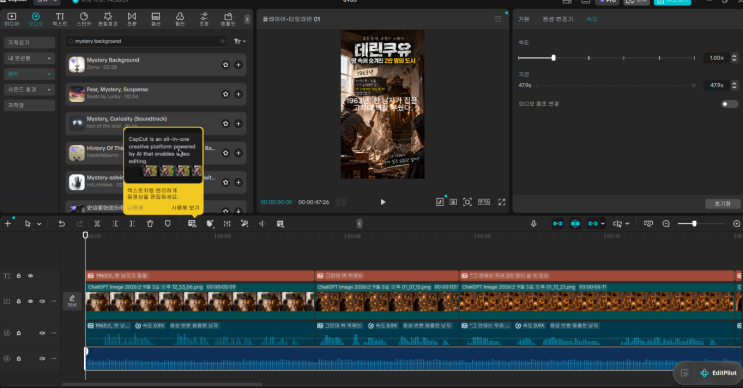
Task: Adjust the timeline zoom slider
Action: [x=694, y=224]
